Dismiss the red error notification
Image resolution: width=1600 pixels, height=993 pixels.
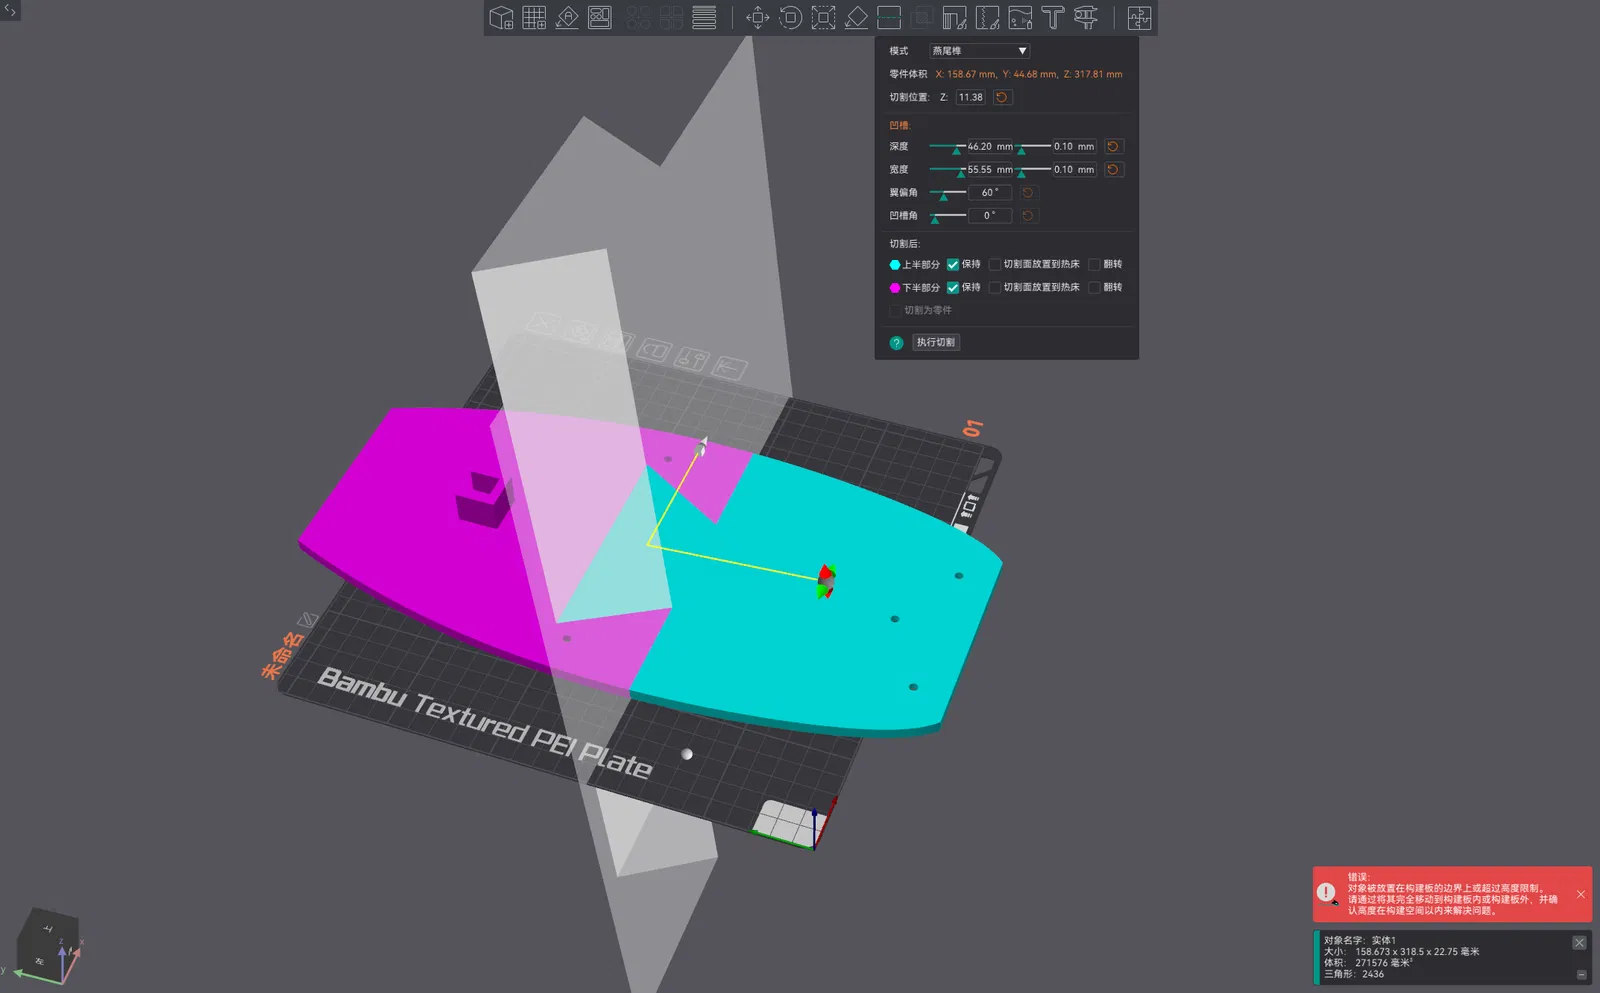point(1581,894)
